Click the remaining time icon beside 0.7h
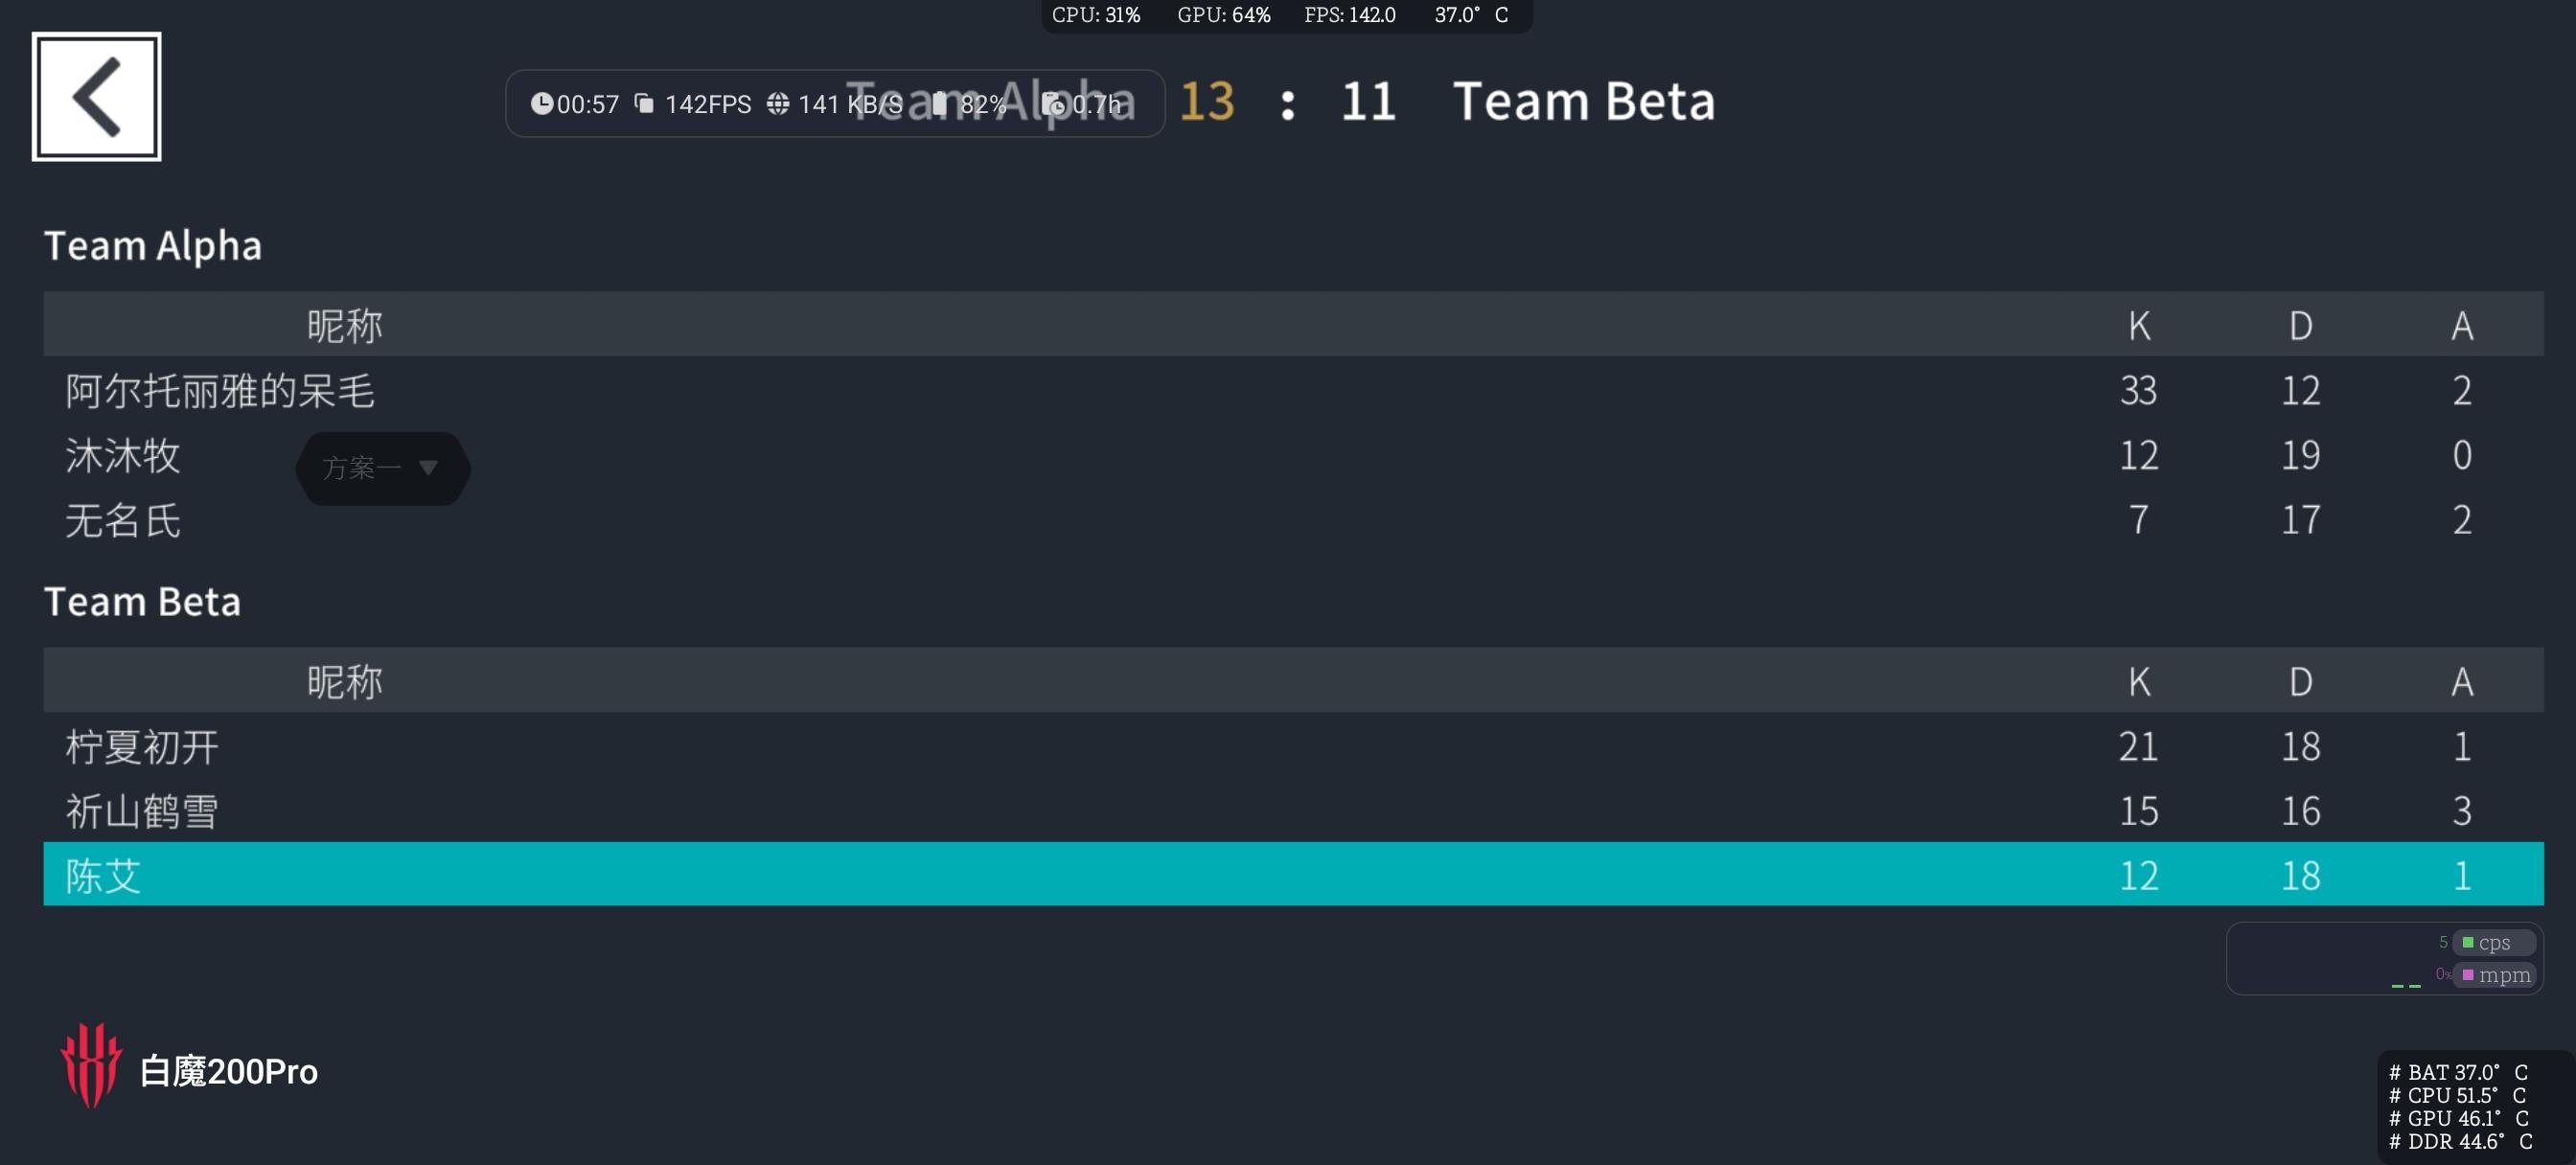The width and height of the screenshot is (2576, 1165). coord(1054,104)
